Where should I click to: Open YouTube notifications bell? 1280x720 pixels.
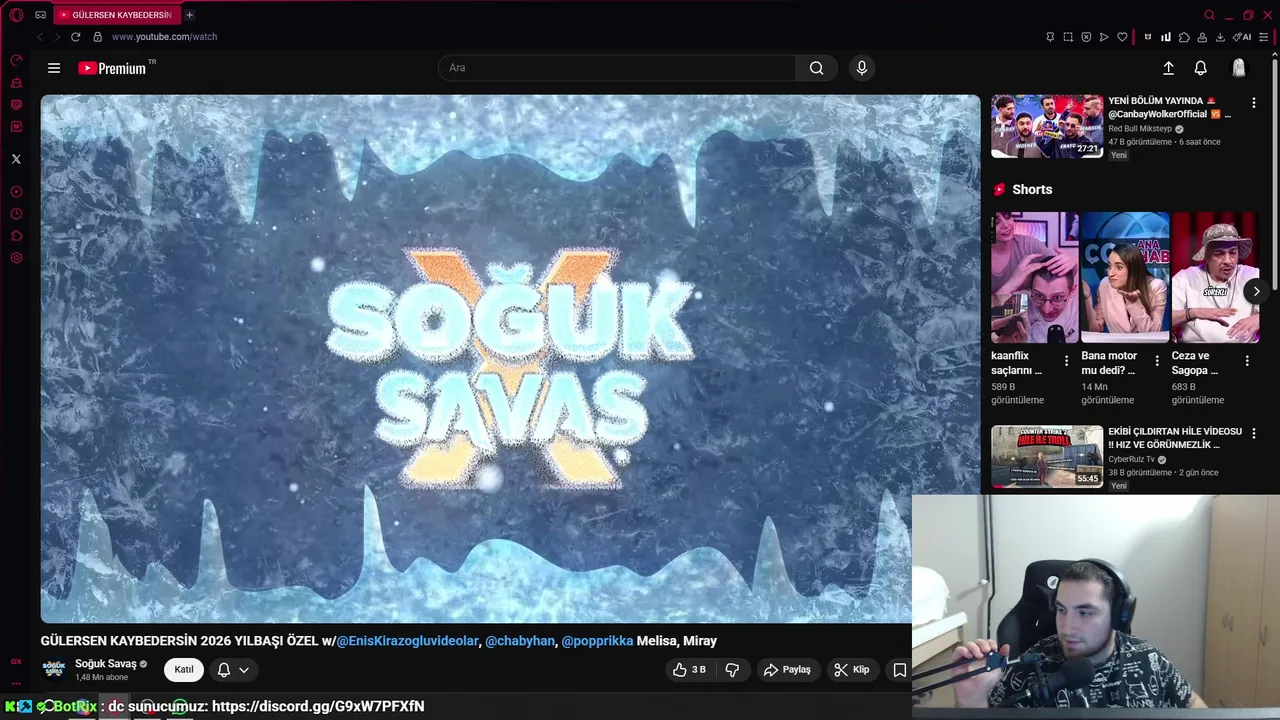pos(1200,68)
